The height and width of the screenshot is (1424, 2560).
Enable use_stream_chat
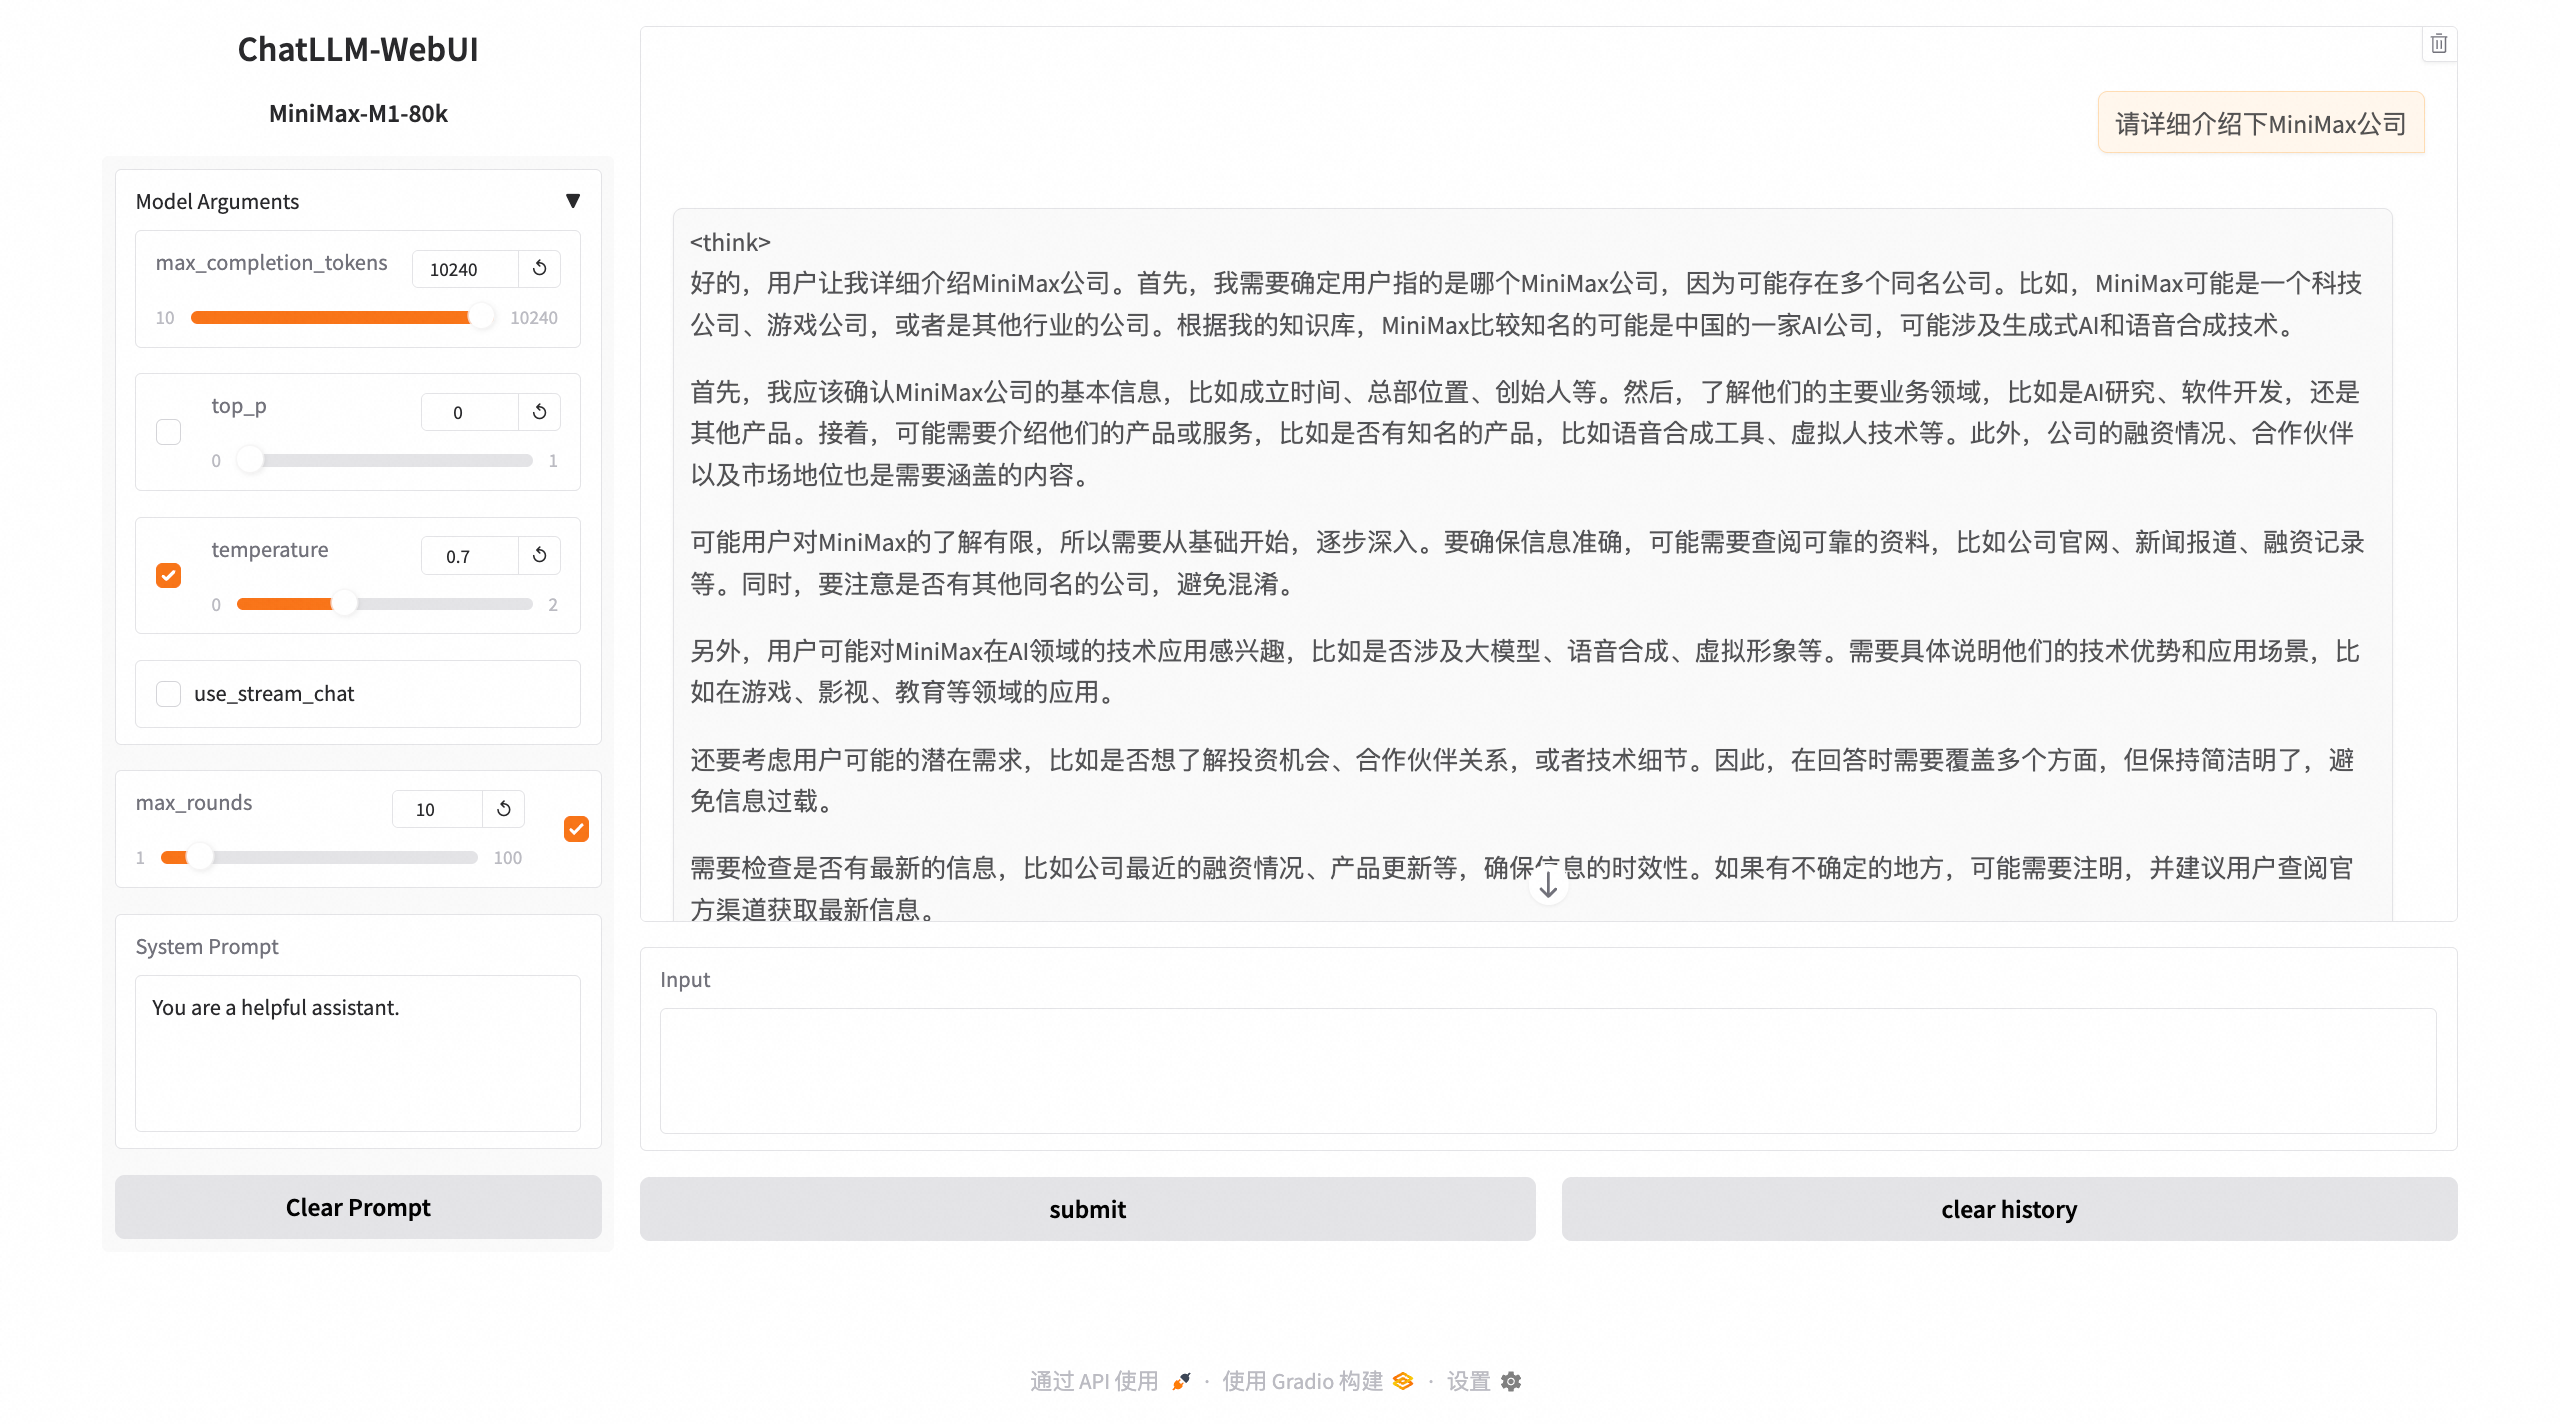coord(168,693)
